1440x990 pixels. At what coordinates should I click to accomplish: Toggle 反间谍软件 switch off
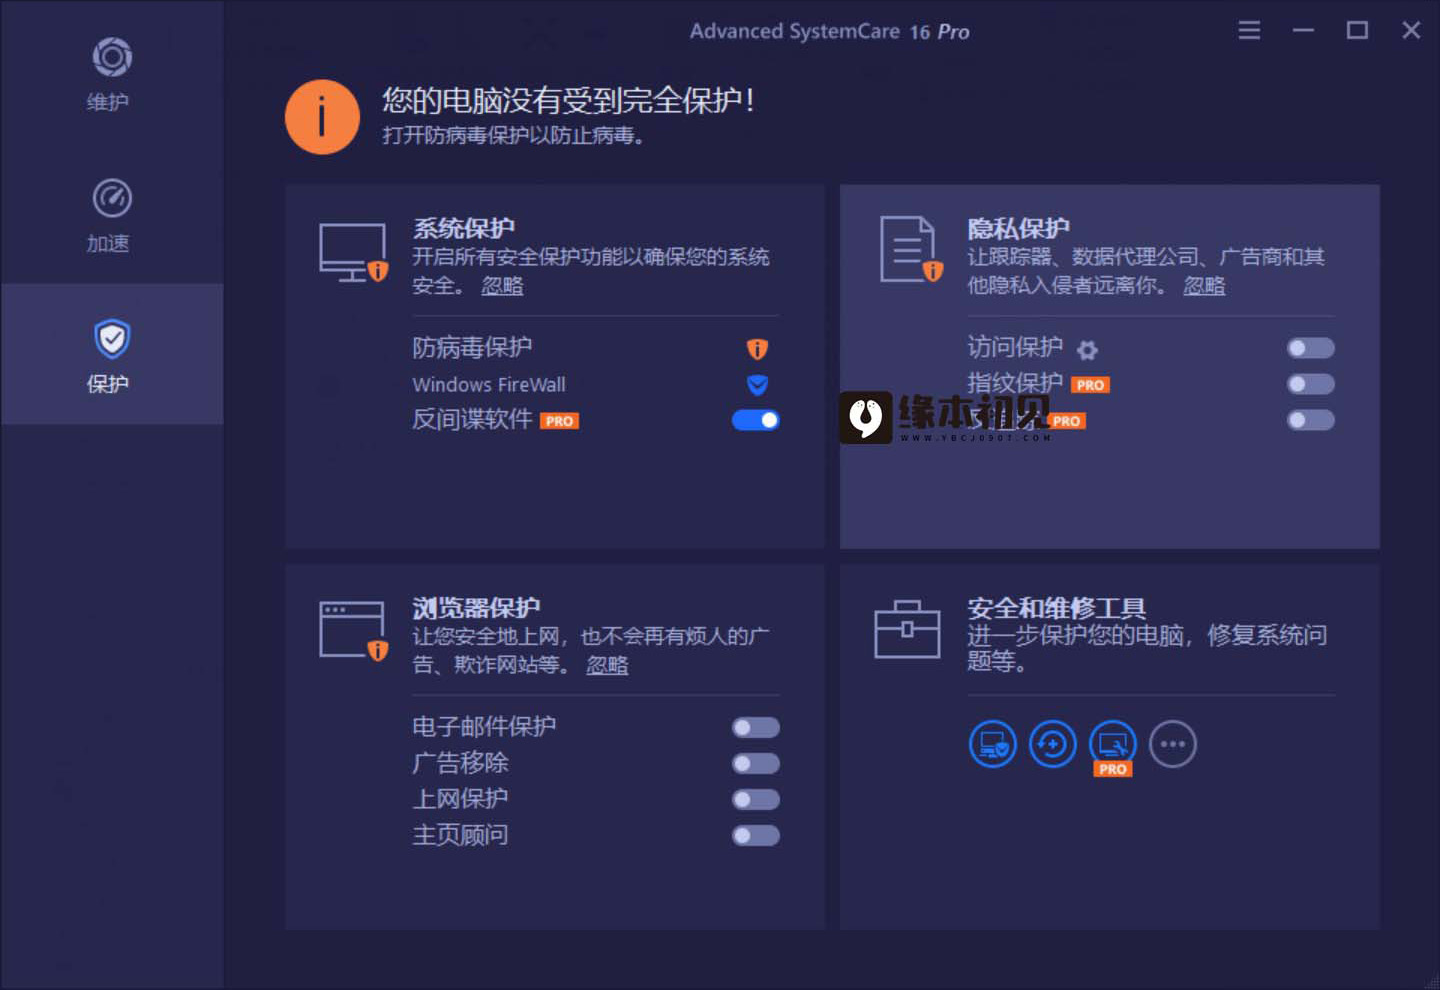(755, 420)
